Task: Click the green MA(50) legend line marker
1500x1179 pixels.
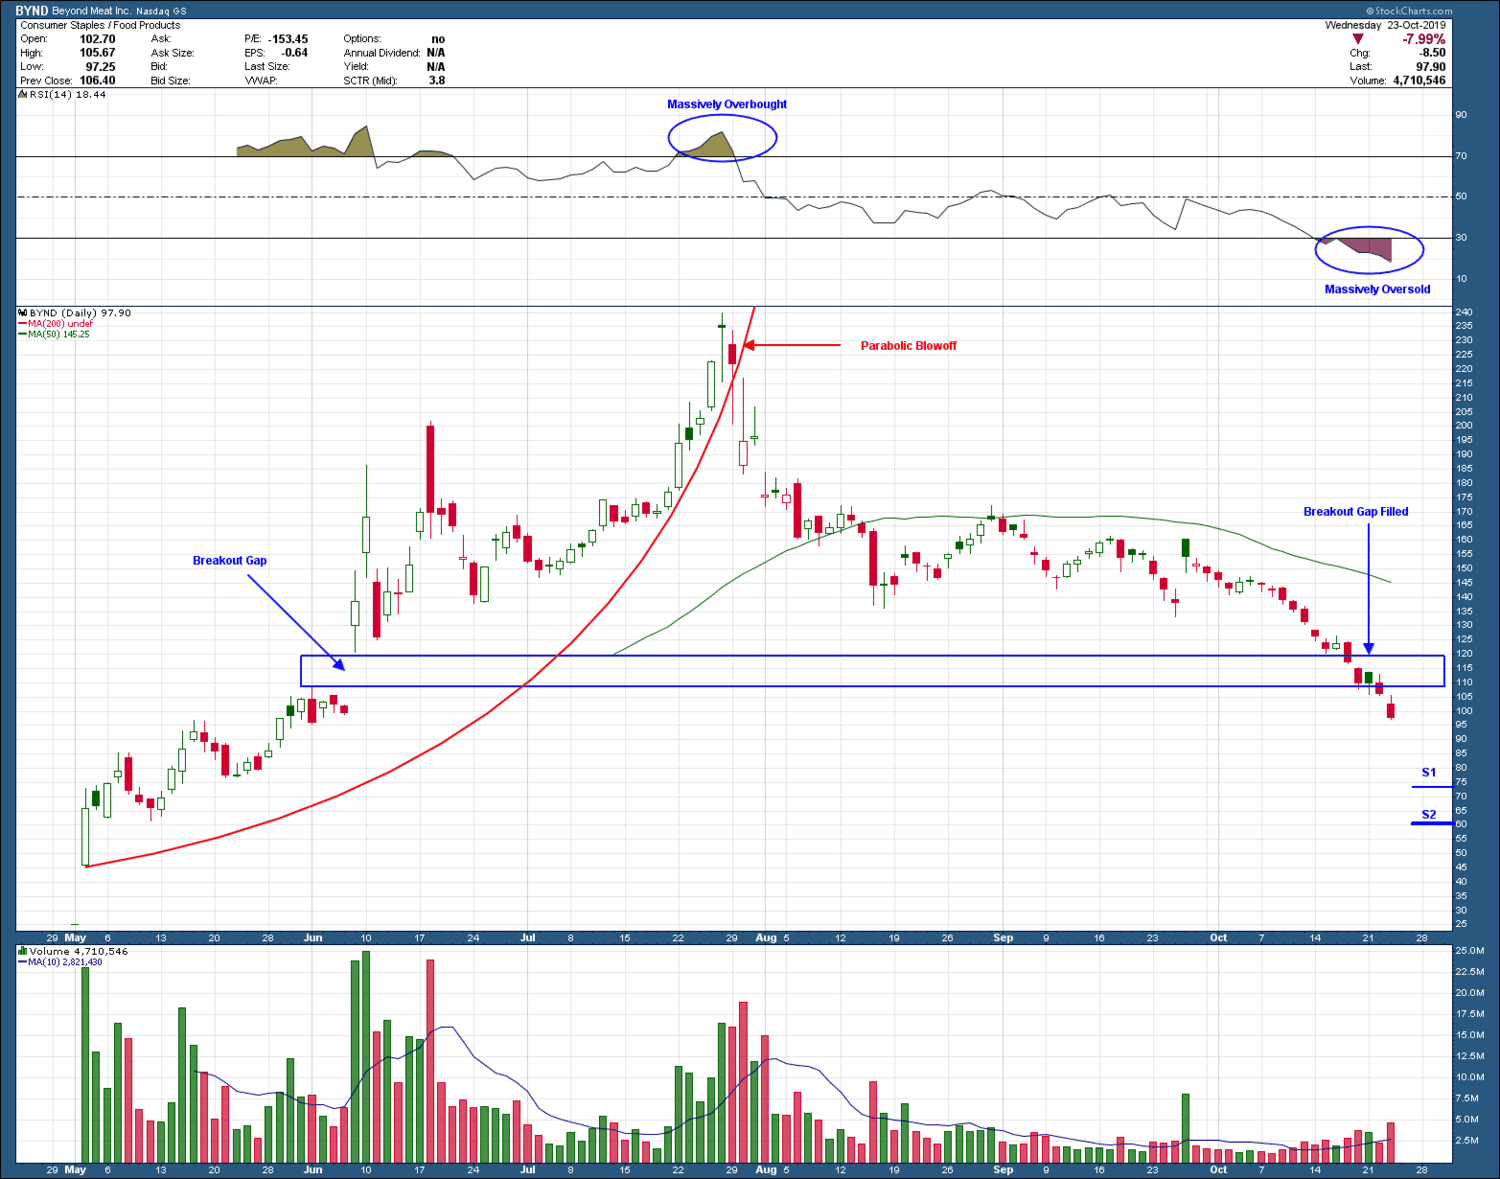Action: point(23,334)
